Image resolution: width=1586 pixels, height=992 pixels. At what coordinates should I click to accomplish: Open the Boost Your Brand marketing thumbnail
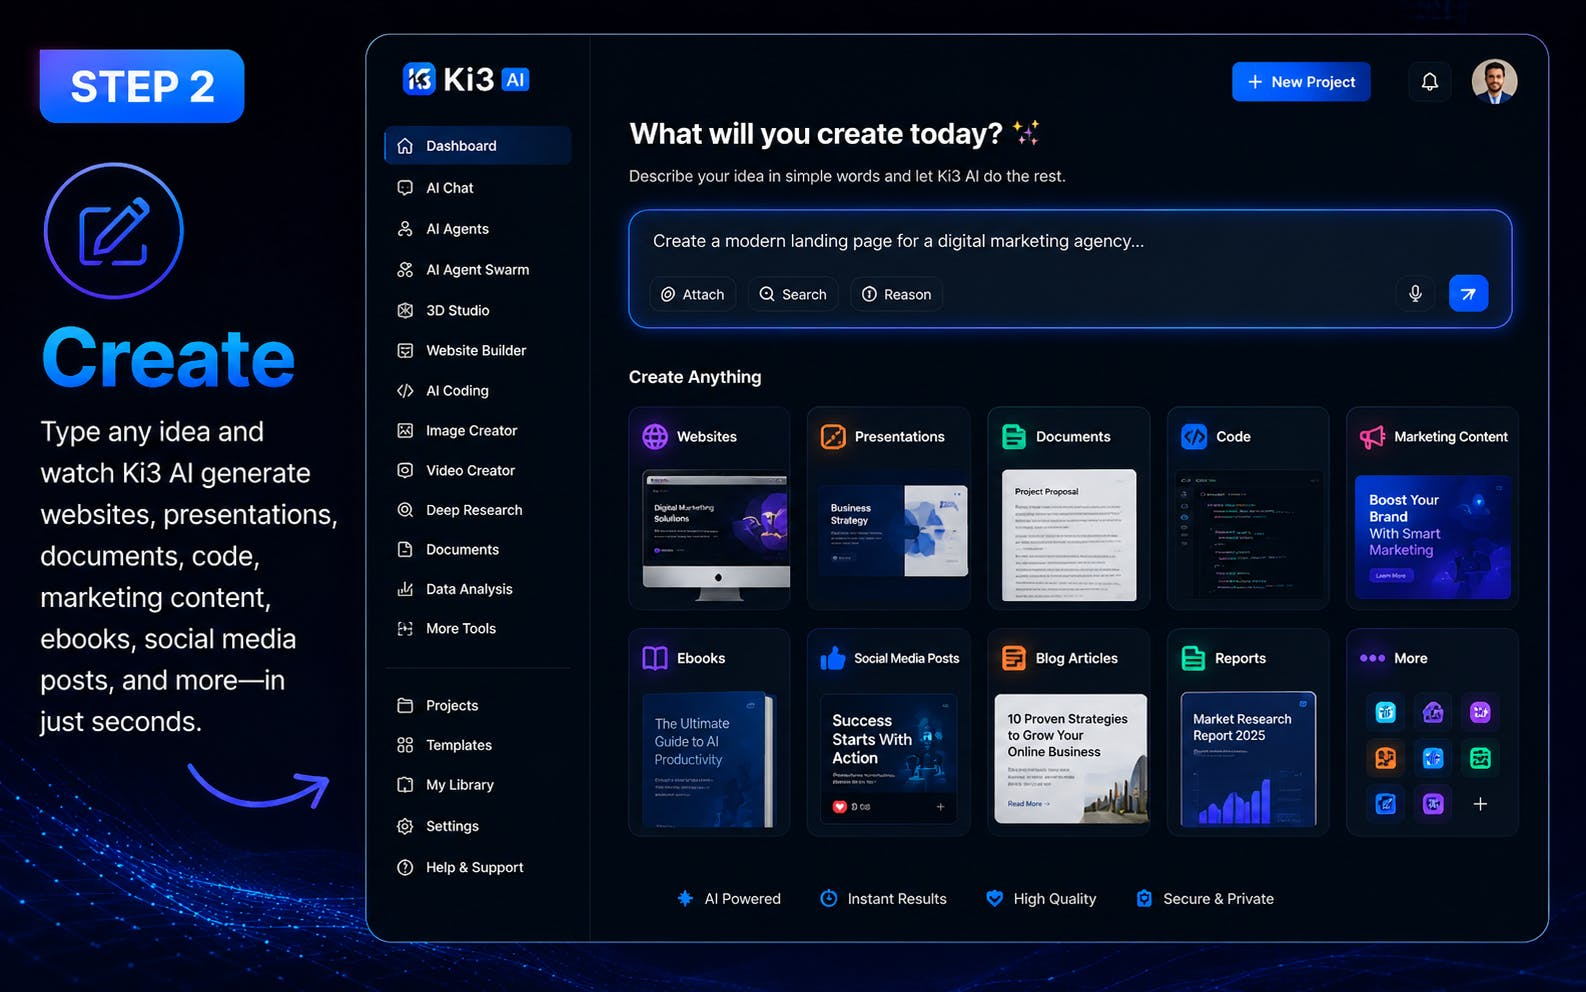1432,537
